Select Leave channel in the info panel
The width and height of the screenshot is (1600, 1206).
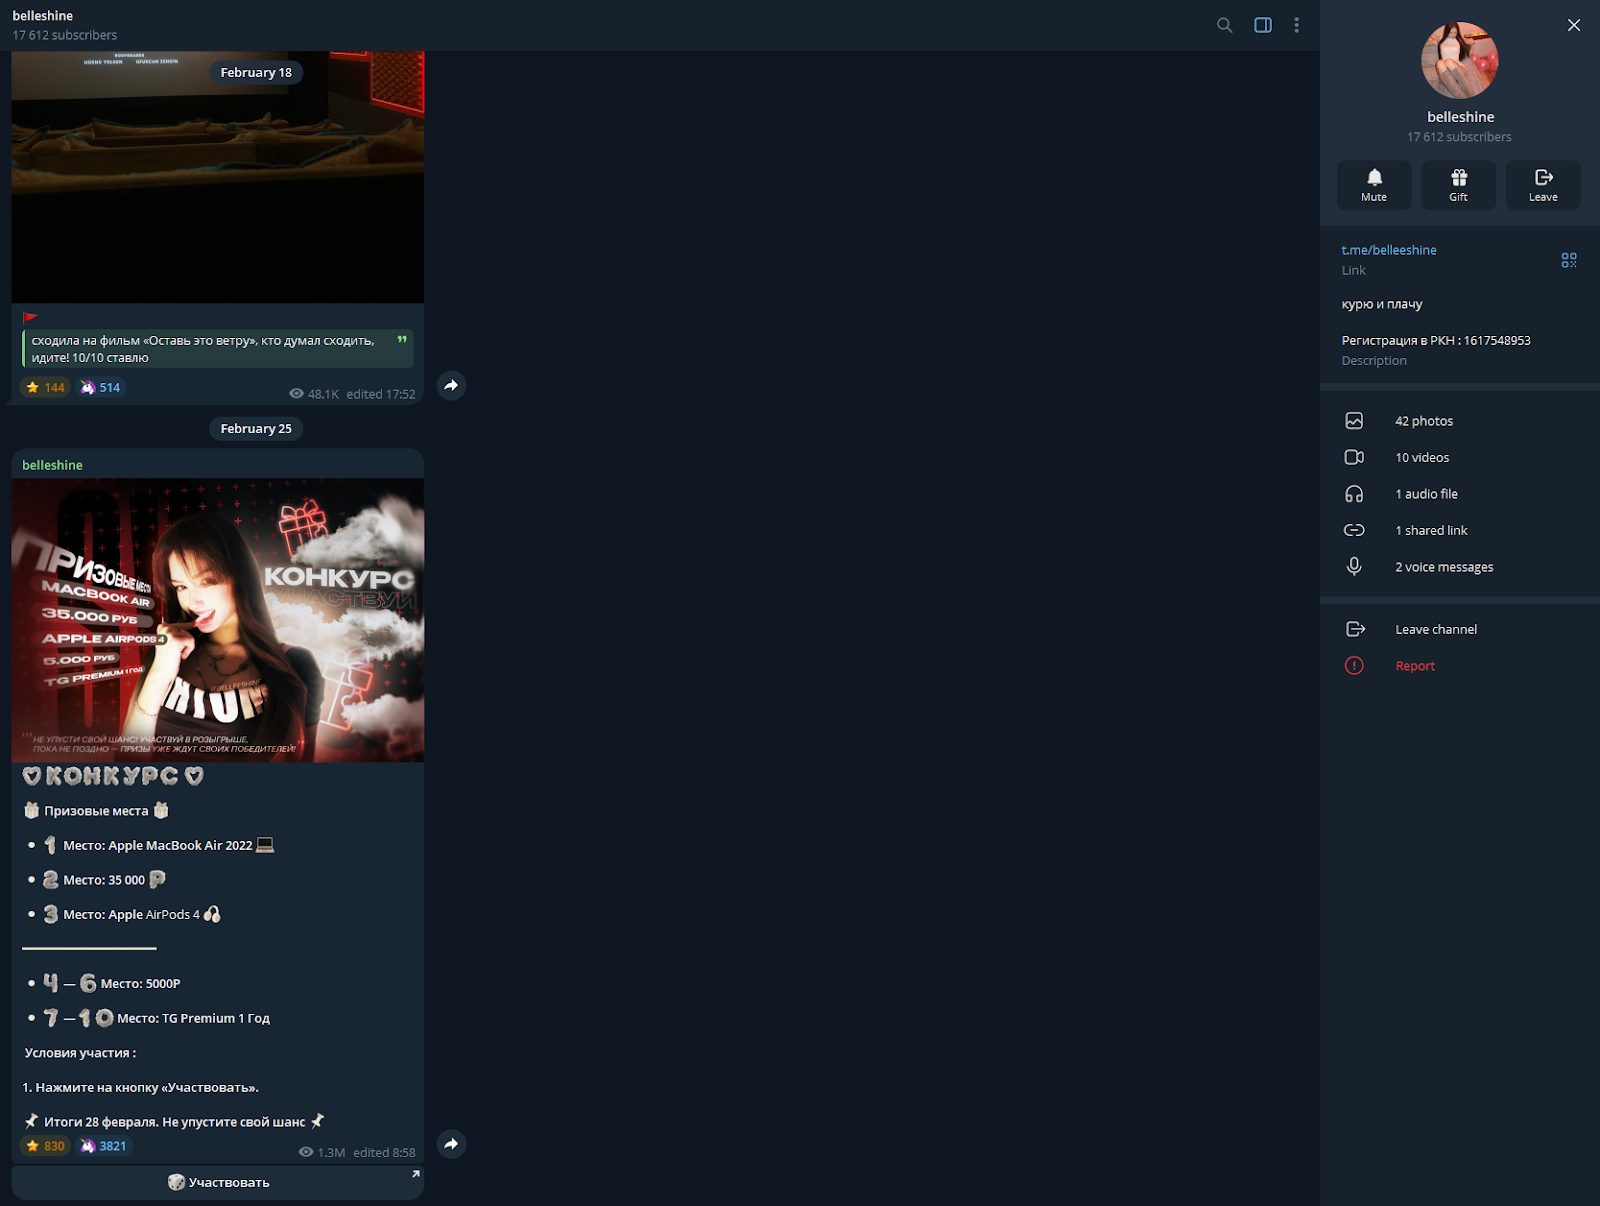point(1435,629)
